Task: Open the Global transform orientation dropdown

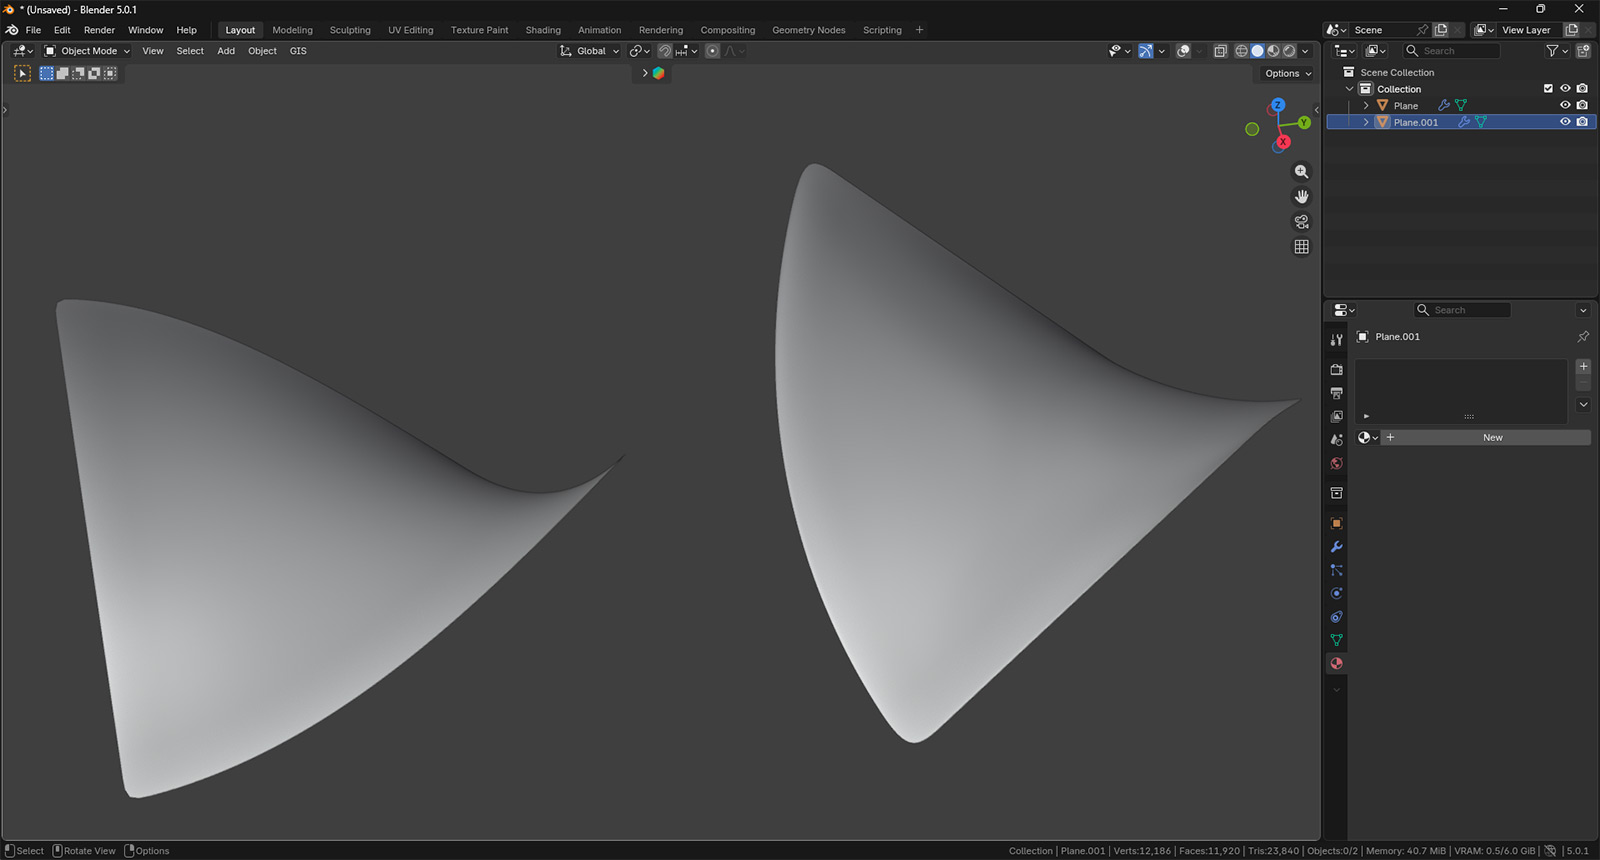Action: tap(590, 51)
